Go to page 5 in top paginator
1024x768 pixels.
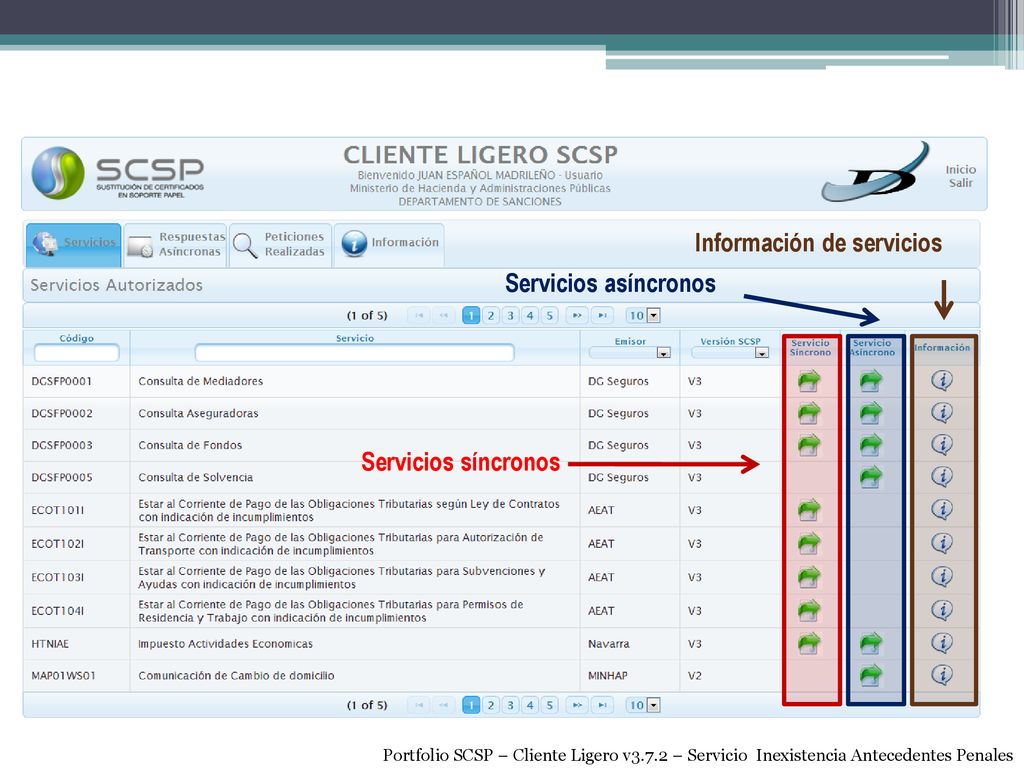(549, 315)
